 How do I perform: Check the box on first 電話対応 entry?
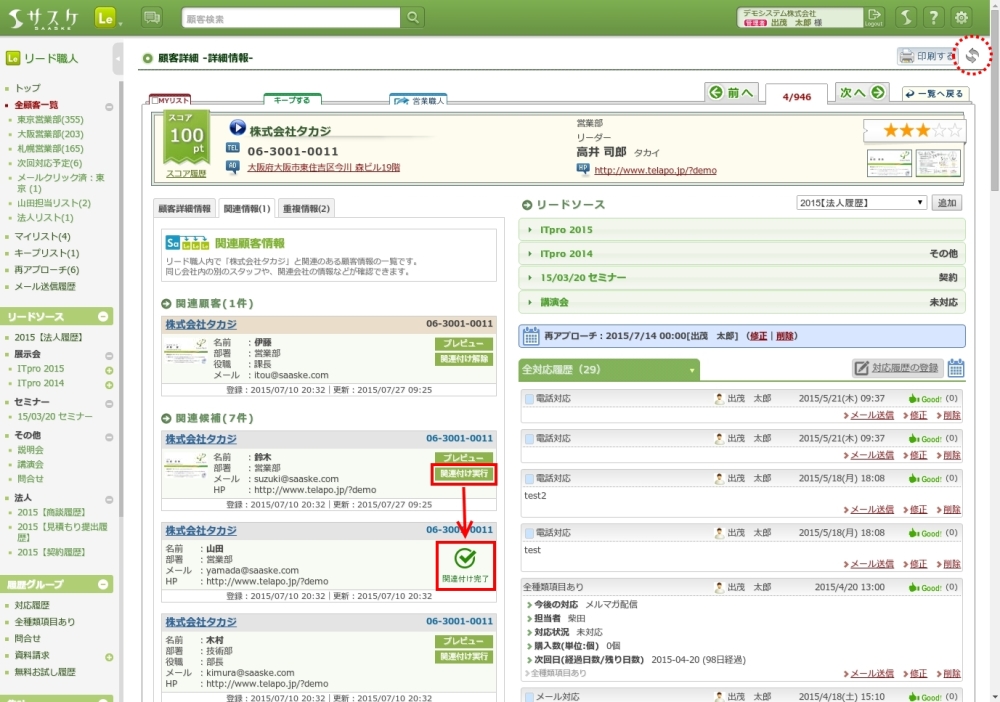coord(530,398)
